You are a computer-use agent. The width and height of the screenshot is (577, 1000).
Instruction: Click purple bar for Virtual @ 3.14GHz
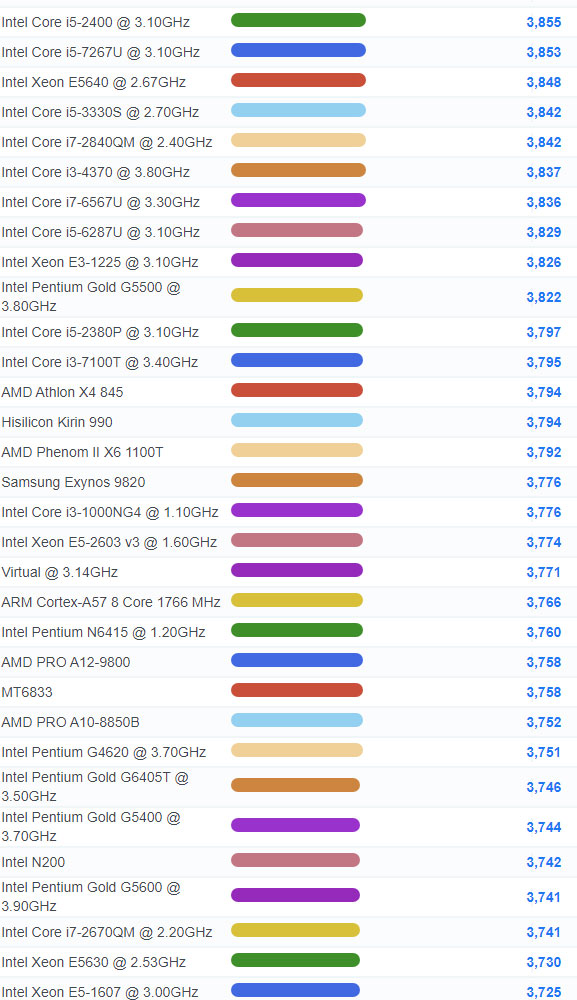click(296, 570)
